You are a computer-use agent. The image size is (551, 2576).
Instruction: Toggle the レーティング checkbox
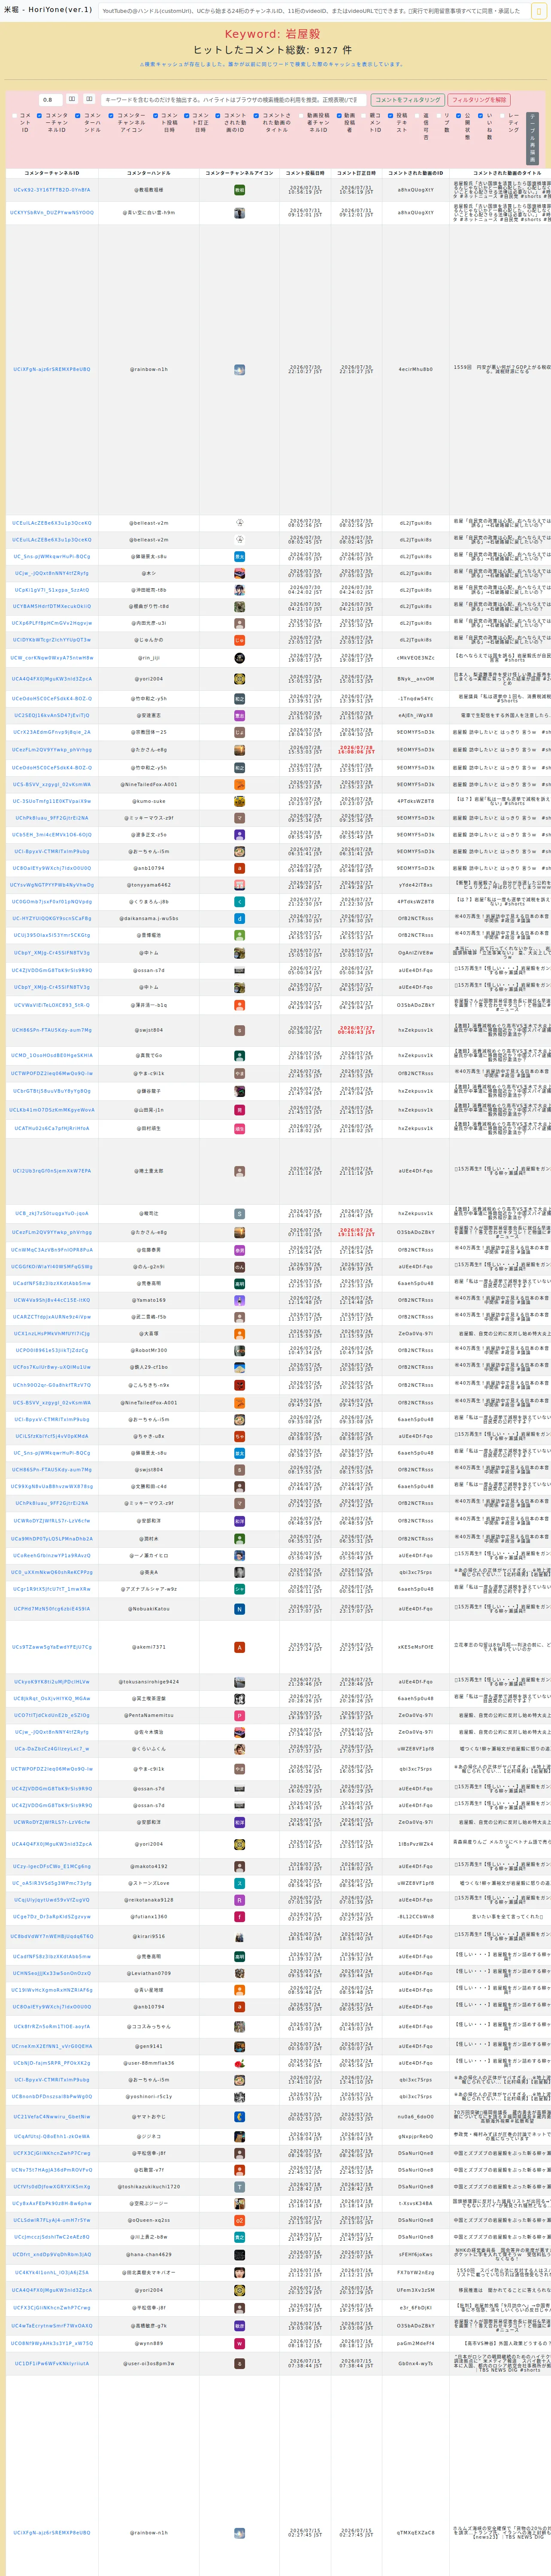pos(502,116)
